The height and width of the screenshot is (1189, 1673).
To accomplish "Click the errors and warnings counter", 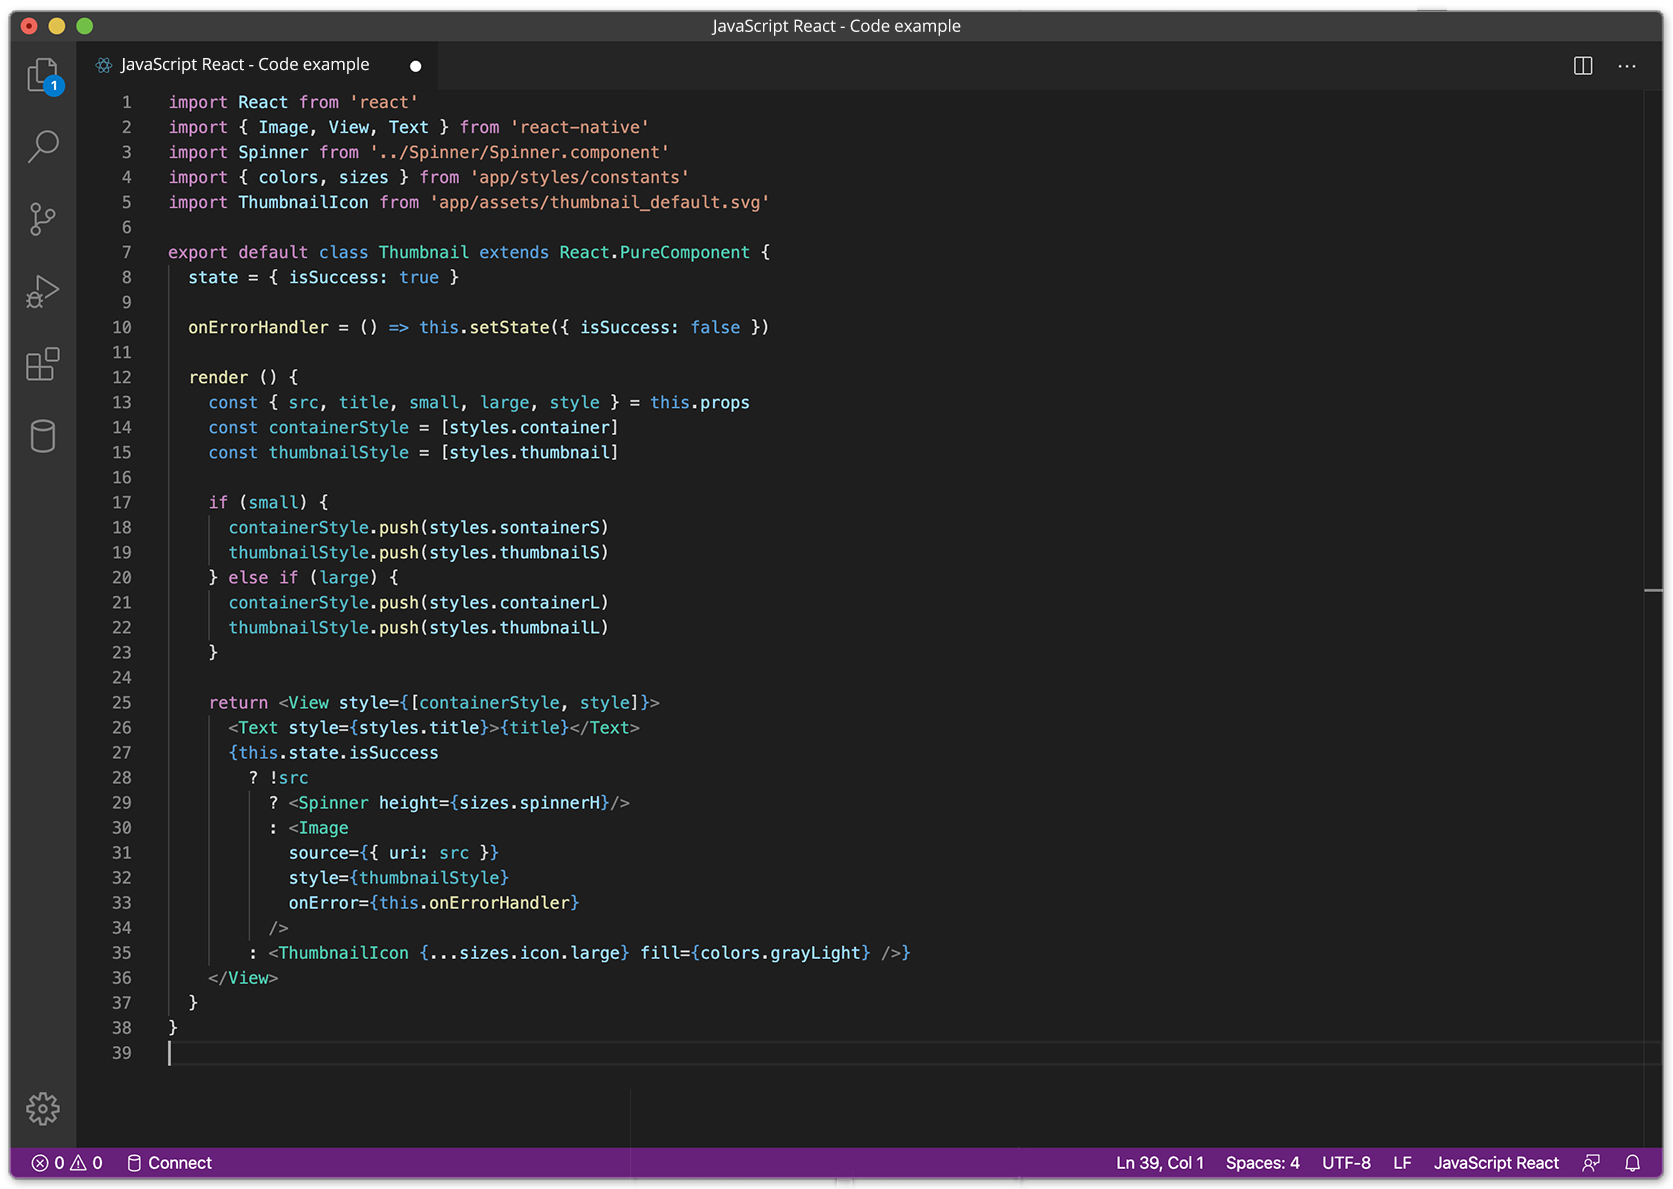I will [66, 1163].
